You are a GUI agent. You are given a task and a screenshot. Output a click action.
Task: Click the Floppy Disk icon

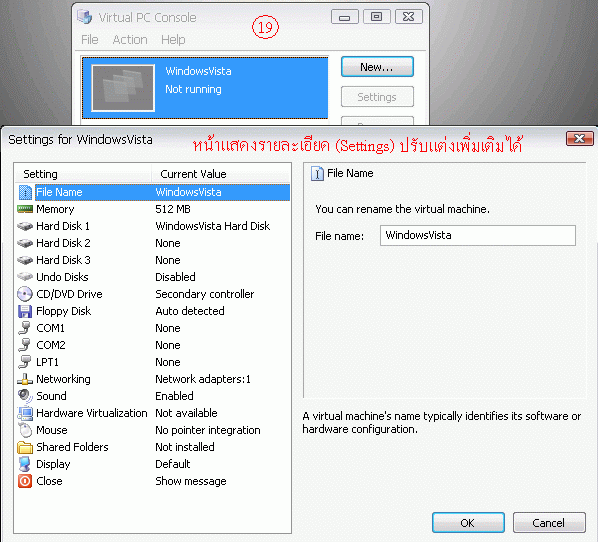click(25, 311)
